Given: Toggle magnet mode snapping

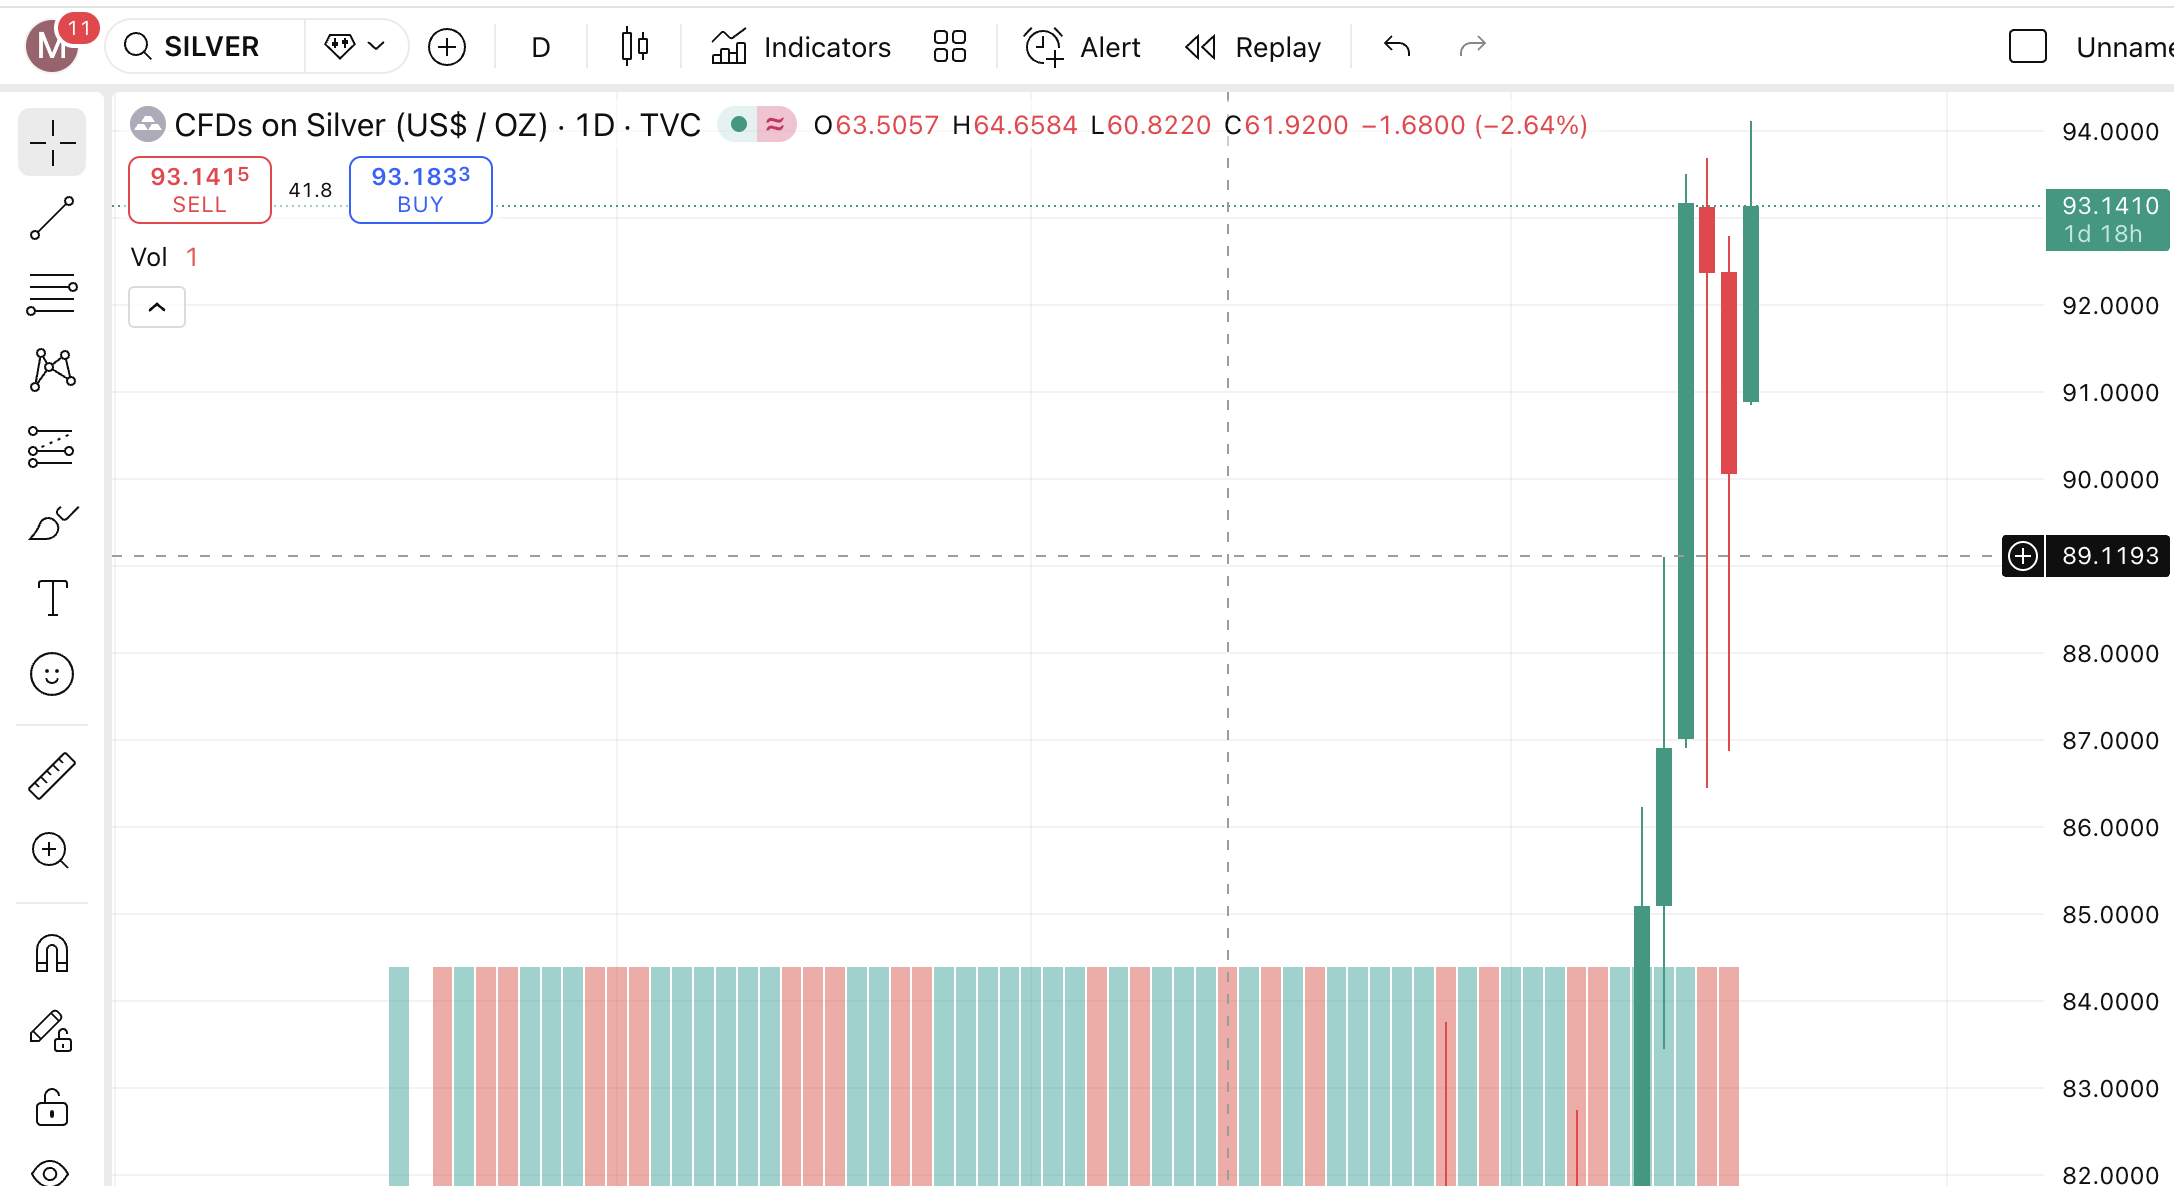Looking at the screenshot, I should [52, 954].
